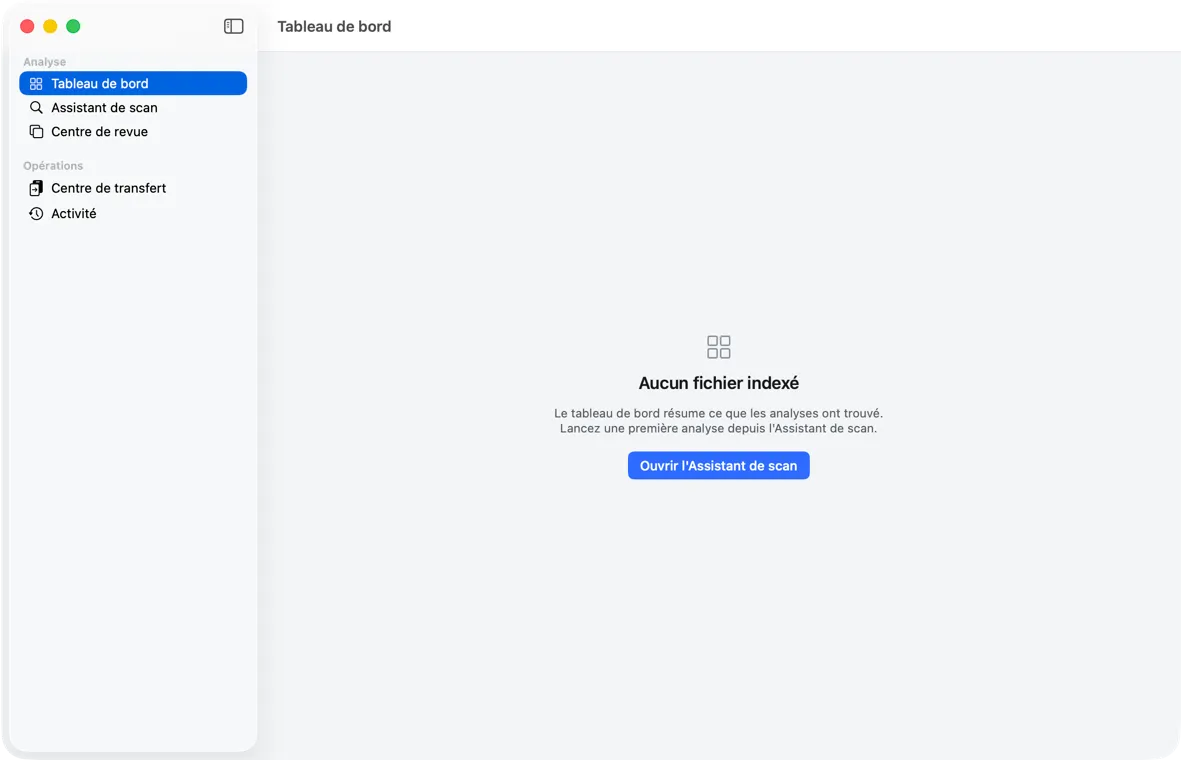Image resolution: width=1181 pixels, height=760 pixels.
Task: Click the Centre de revue stacked-squares icon
Action: click(x=36, y=132)
